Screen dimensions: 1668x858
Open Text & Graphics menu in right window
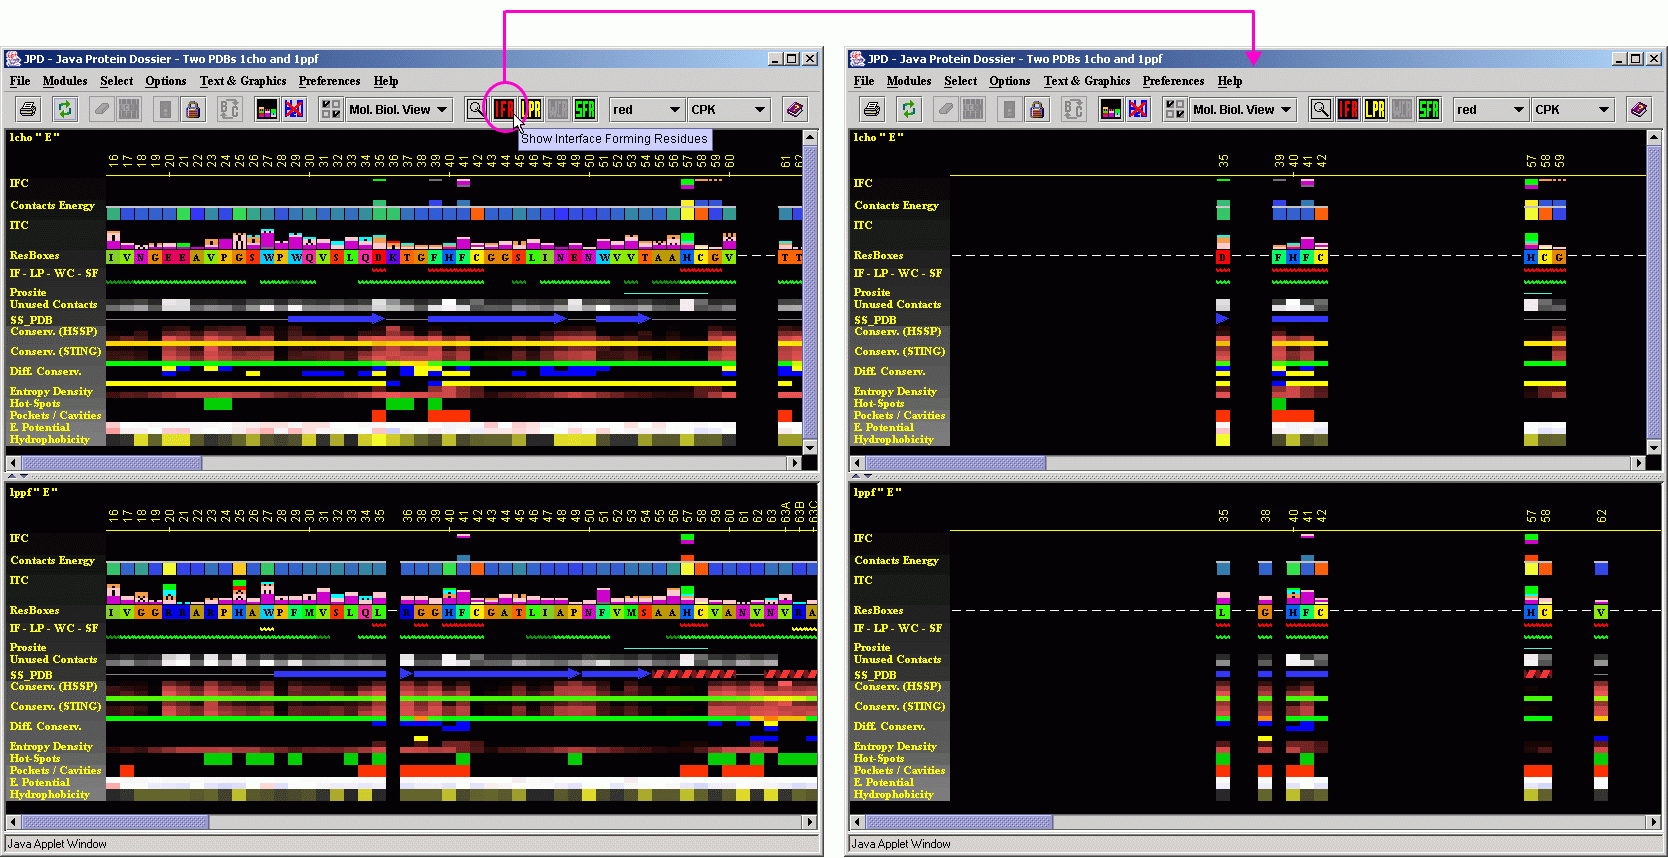[x=1087, y=81]
